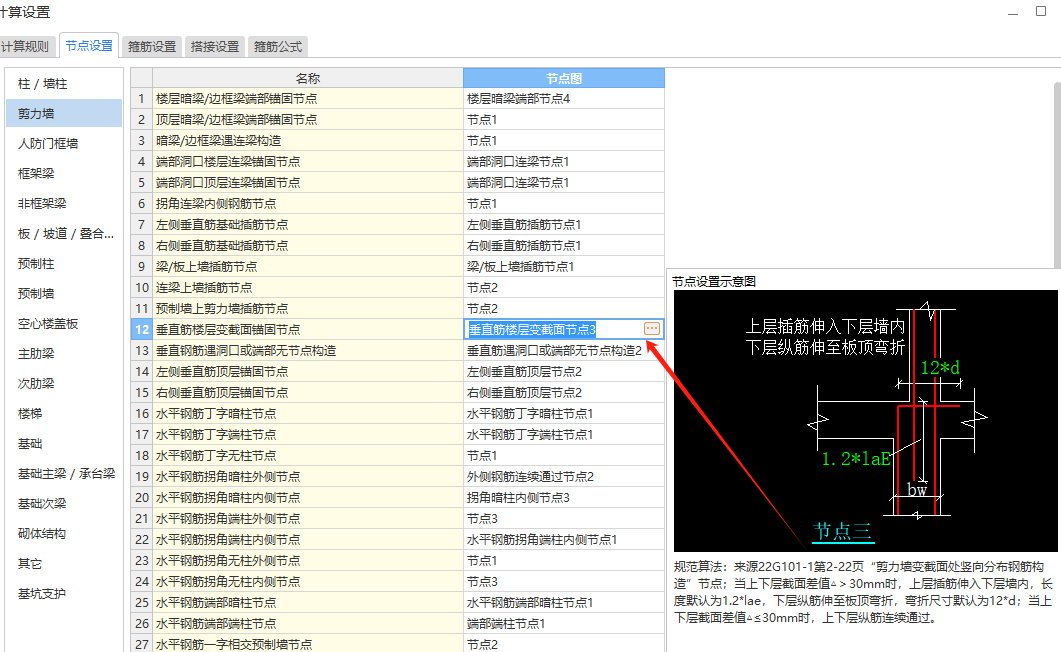This screenshot has height=652, width=1061.
Task: Click cell 垂直筋遇洞口或端部无节点构造2
Action: tap(564, 350)
